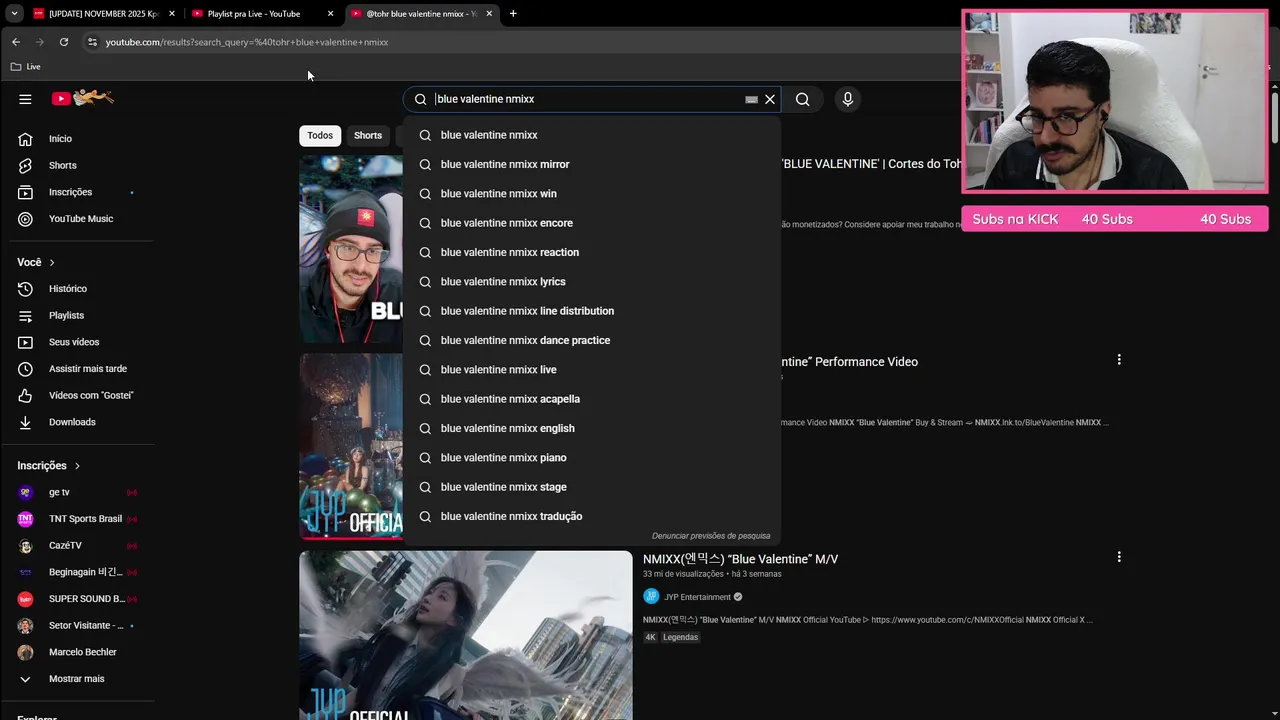Choose suggestion blue valentine nmixx acapella
Image resolution: width=1280 pixels, height=720 pixels.
tap(592, 399)
